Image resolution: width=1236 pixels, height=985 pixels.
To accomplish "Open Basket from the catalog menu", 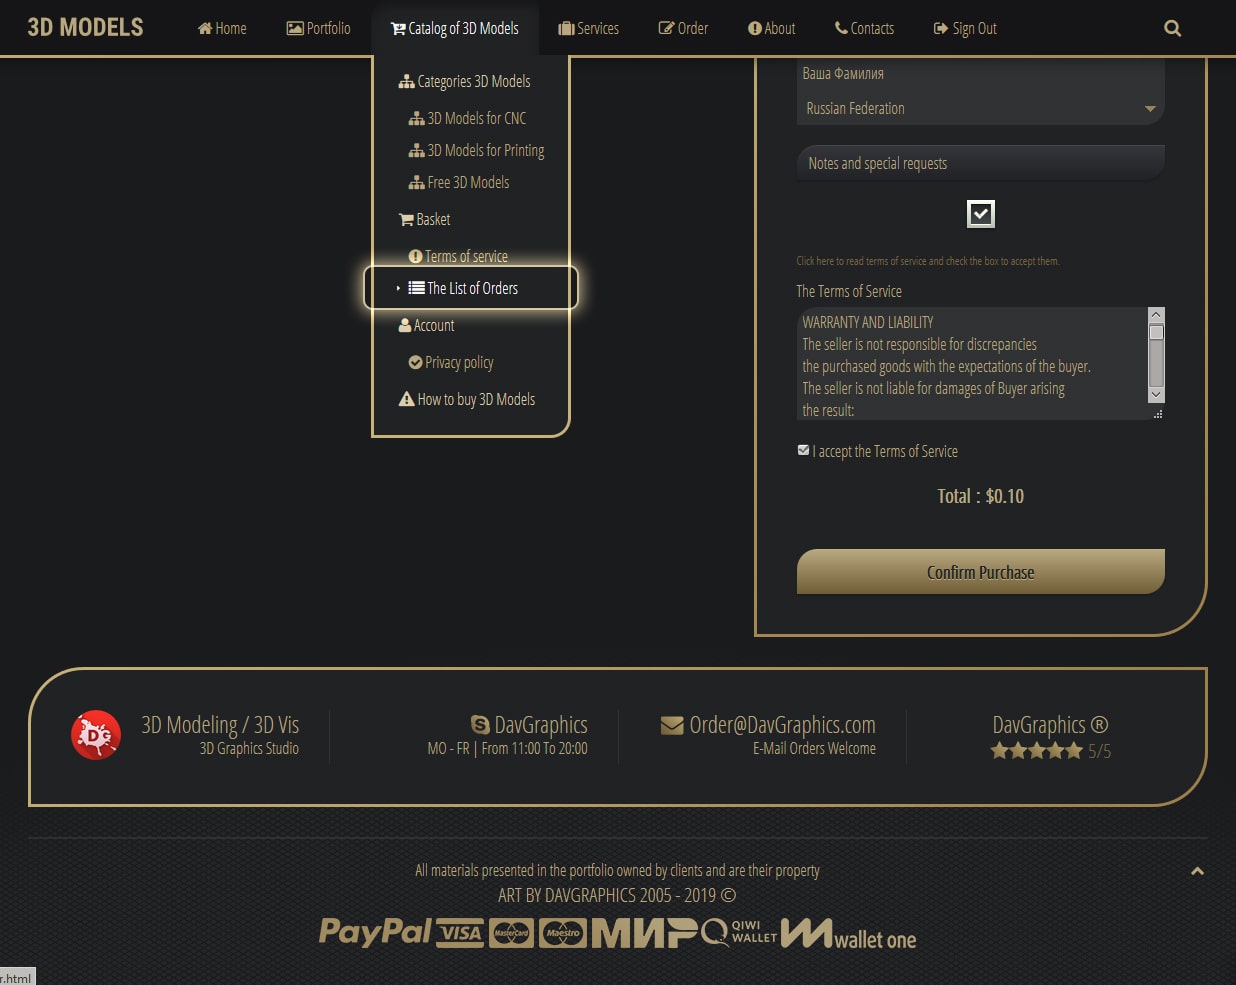I will (x=432, y=219).
